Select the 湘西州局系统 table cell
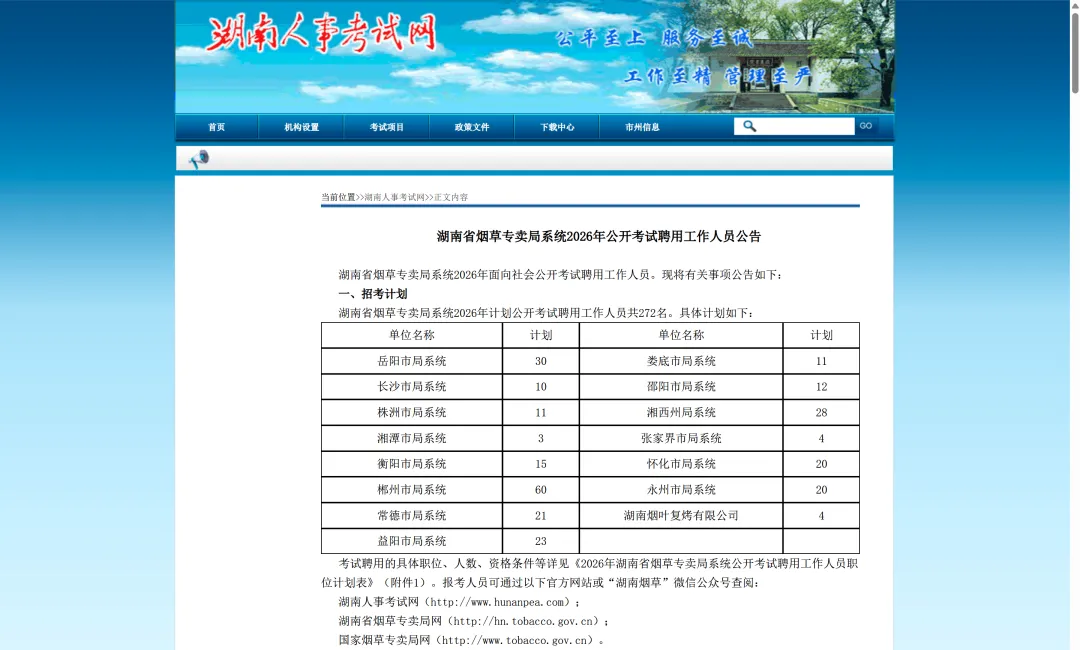 pyautogui.click(x=681, y=412)
